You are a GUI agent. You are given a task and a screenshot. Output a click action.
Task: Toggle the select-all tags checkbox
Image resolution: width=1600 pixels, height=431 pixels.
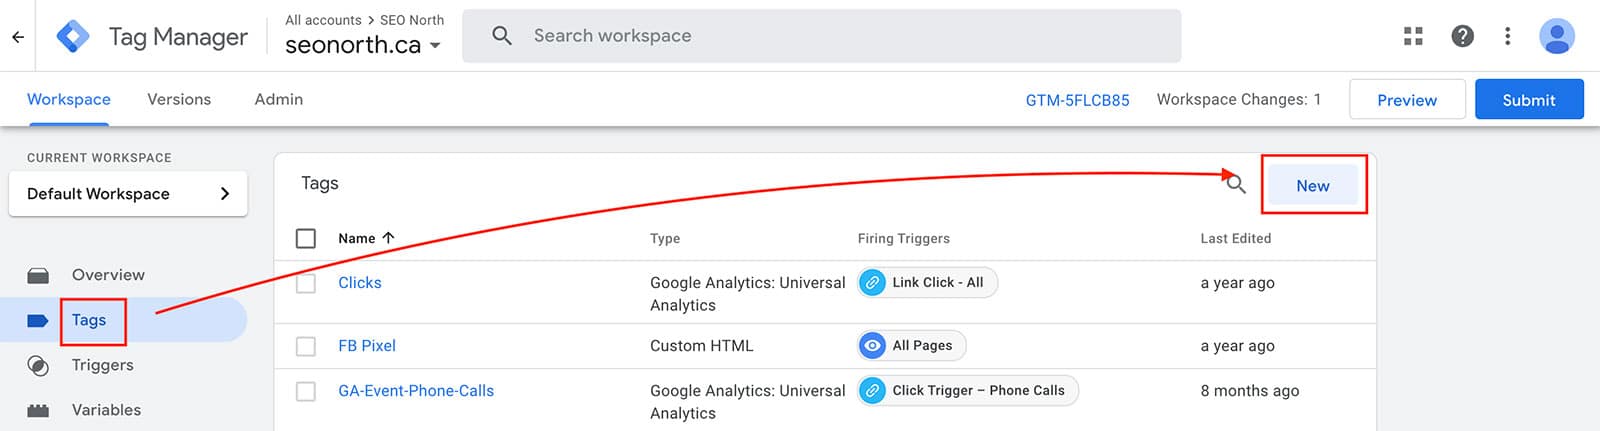tap(306, 238)
